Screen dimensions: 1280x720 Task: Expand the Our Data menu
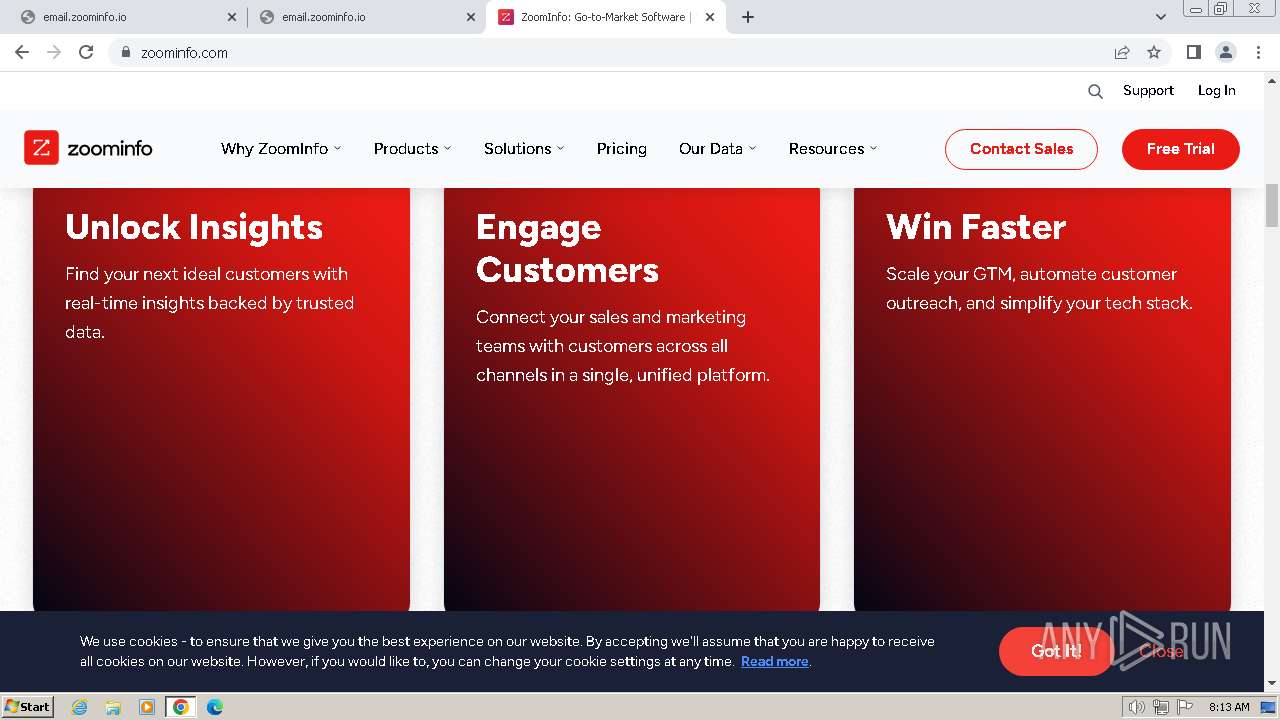[x=717, y=148]
